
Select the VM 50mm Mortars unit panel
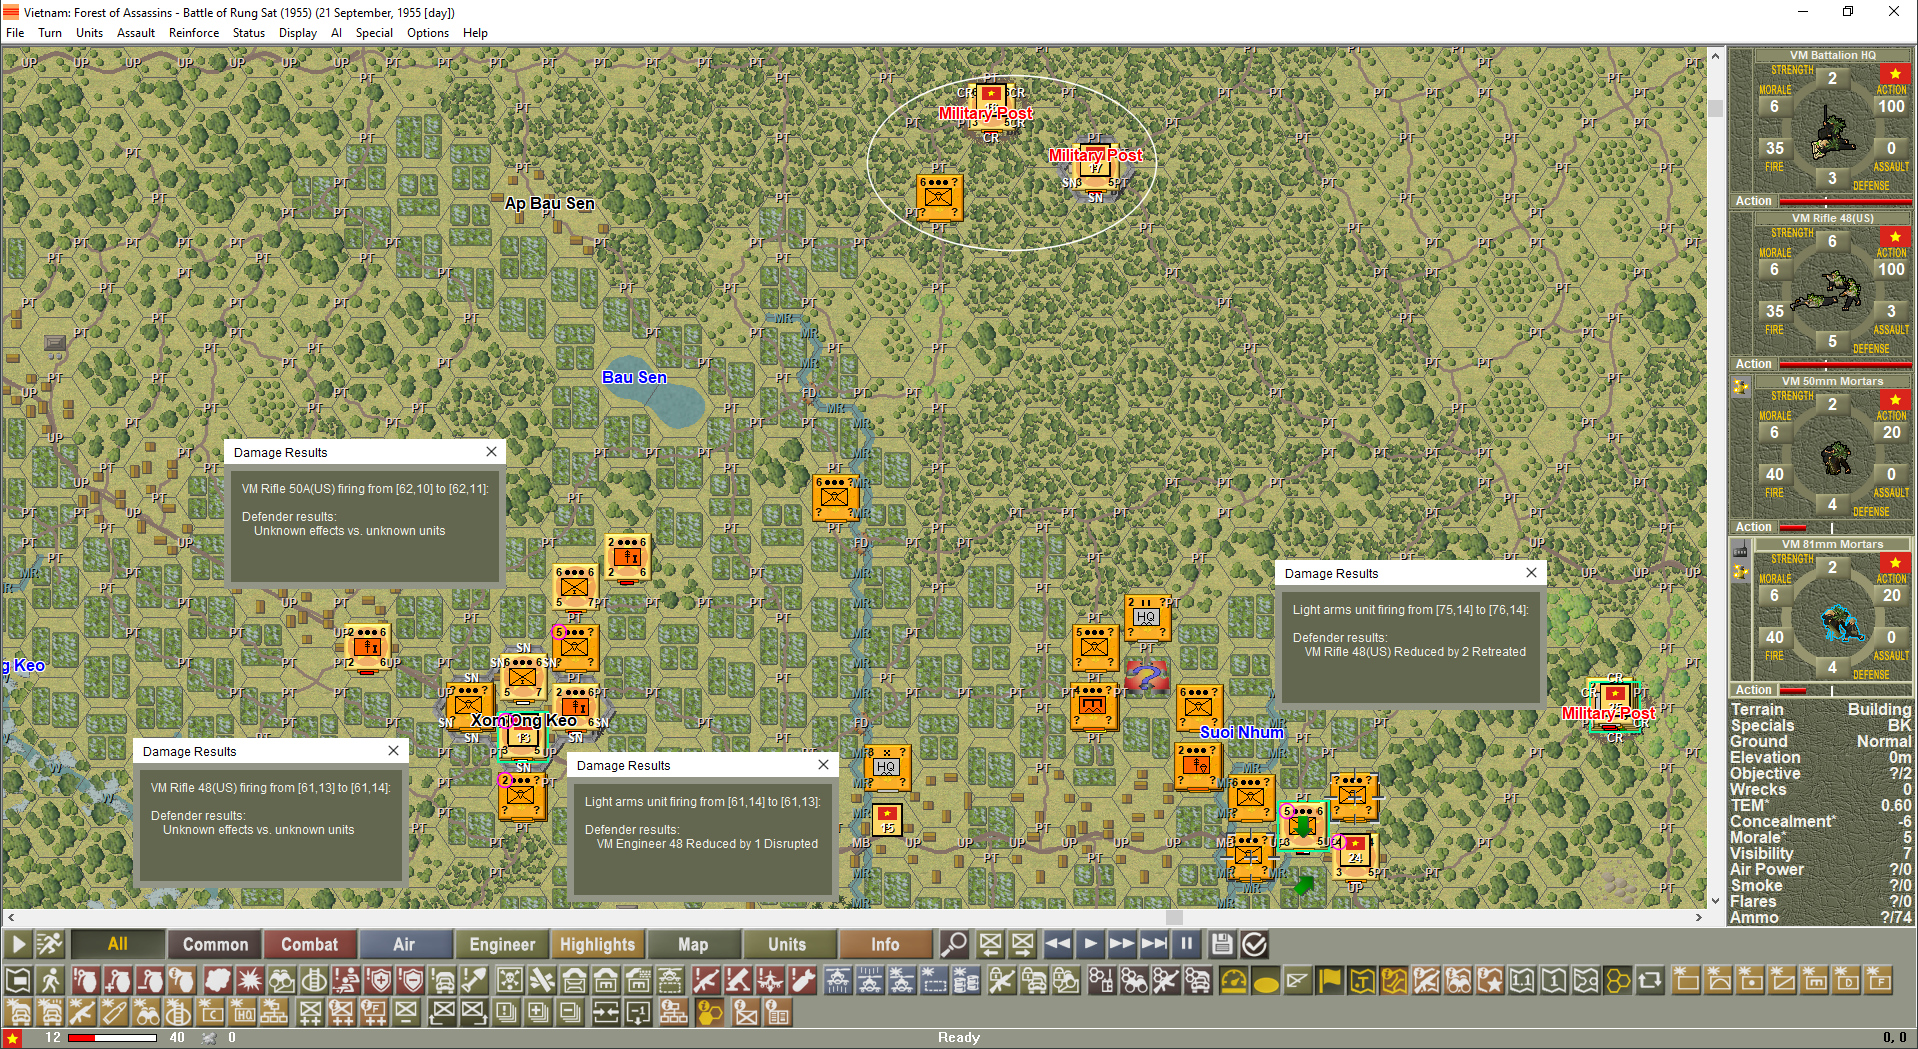[1821, 454]
